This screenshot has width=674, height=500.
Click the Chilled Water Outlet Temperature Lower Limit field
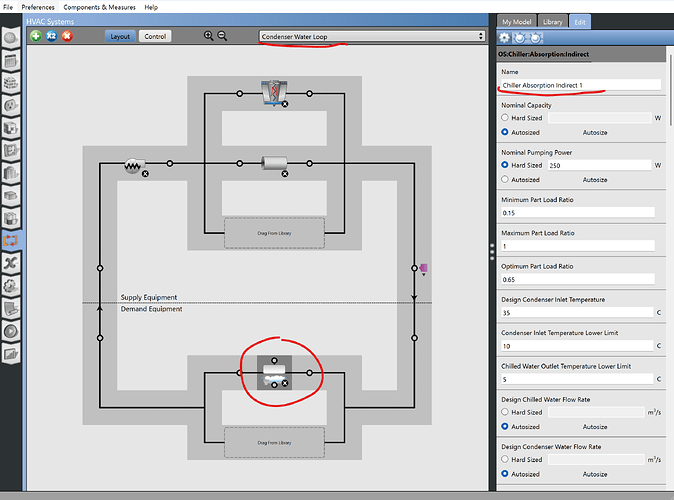tap(577, 379)
